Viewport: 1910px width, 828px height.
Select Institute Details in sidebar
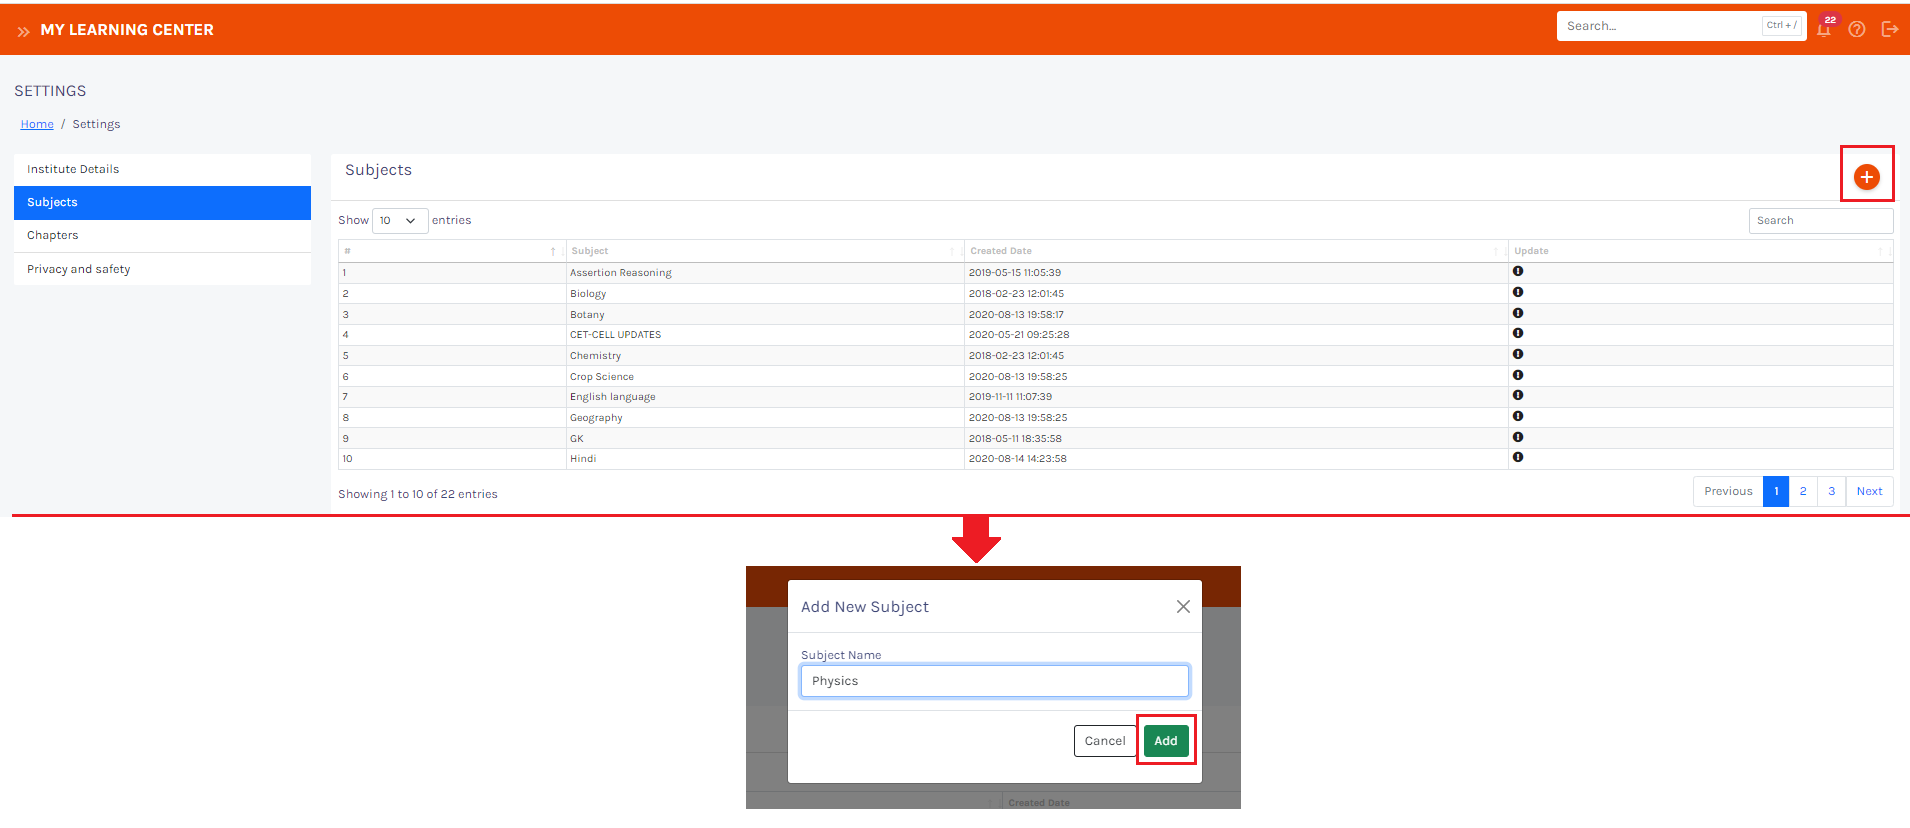pyautogui.click(x=73, y=169)
